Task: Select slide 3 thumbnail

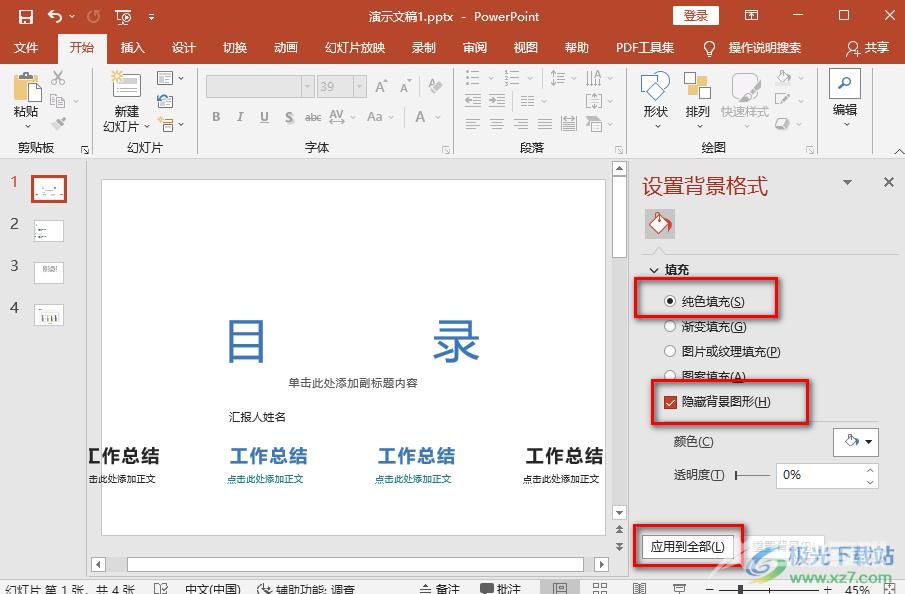Action: click(x=49, y=273)
